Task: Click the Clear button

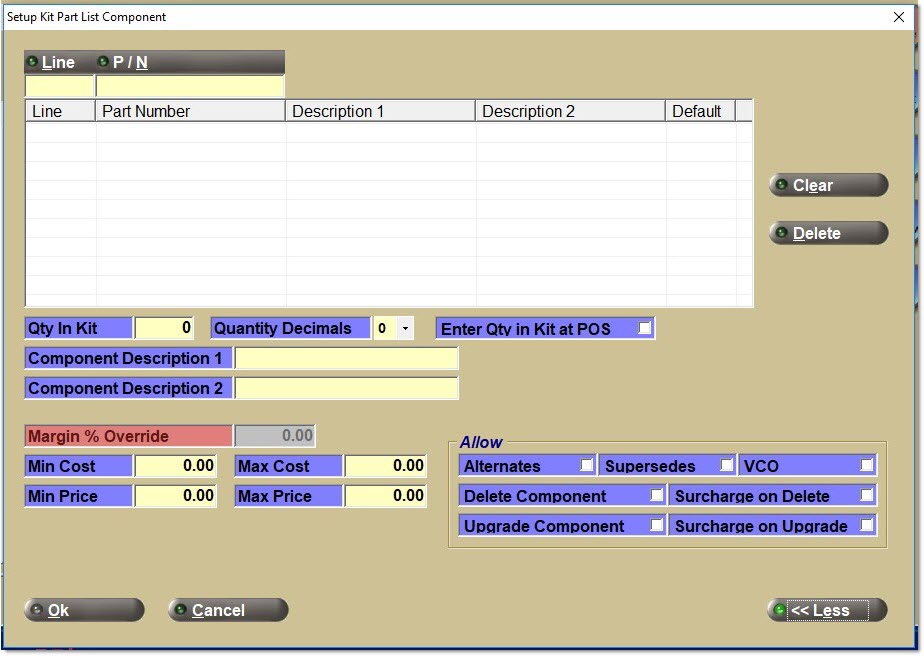Action: tap(828, 185)
